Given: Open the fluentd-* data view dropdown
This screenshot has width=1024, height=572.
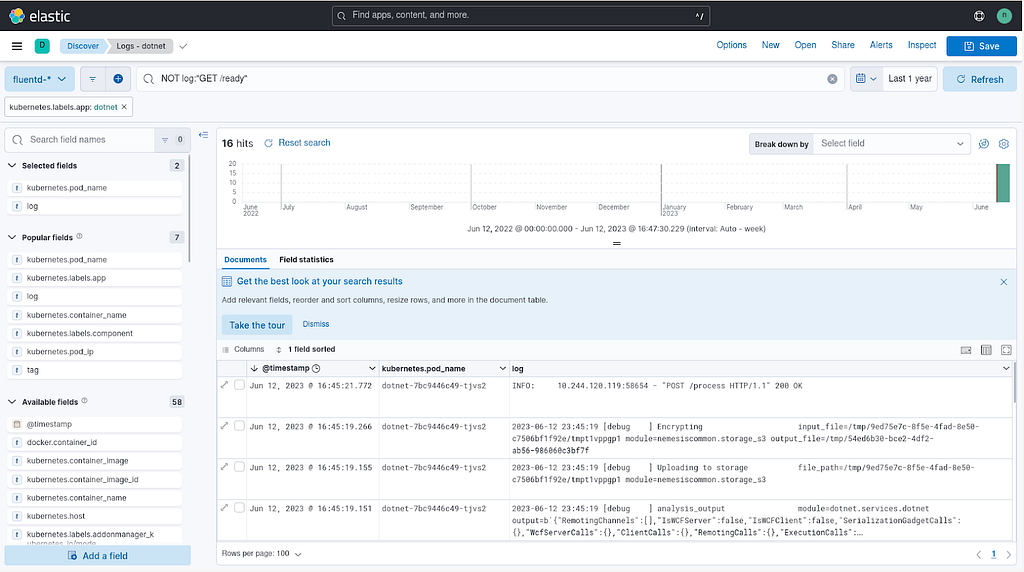Looking at the screenshot, I should point(40,79).
